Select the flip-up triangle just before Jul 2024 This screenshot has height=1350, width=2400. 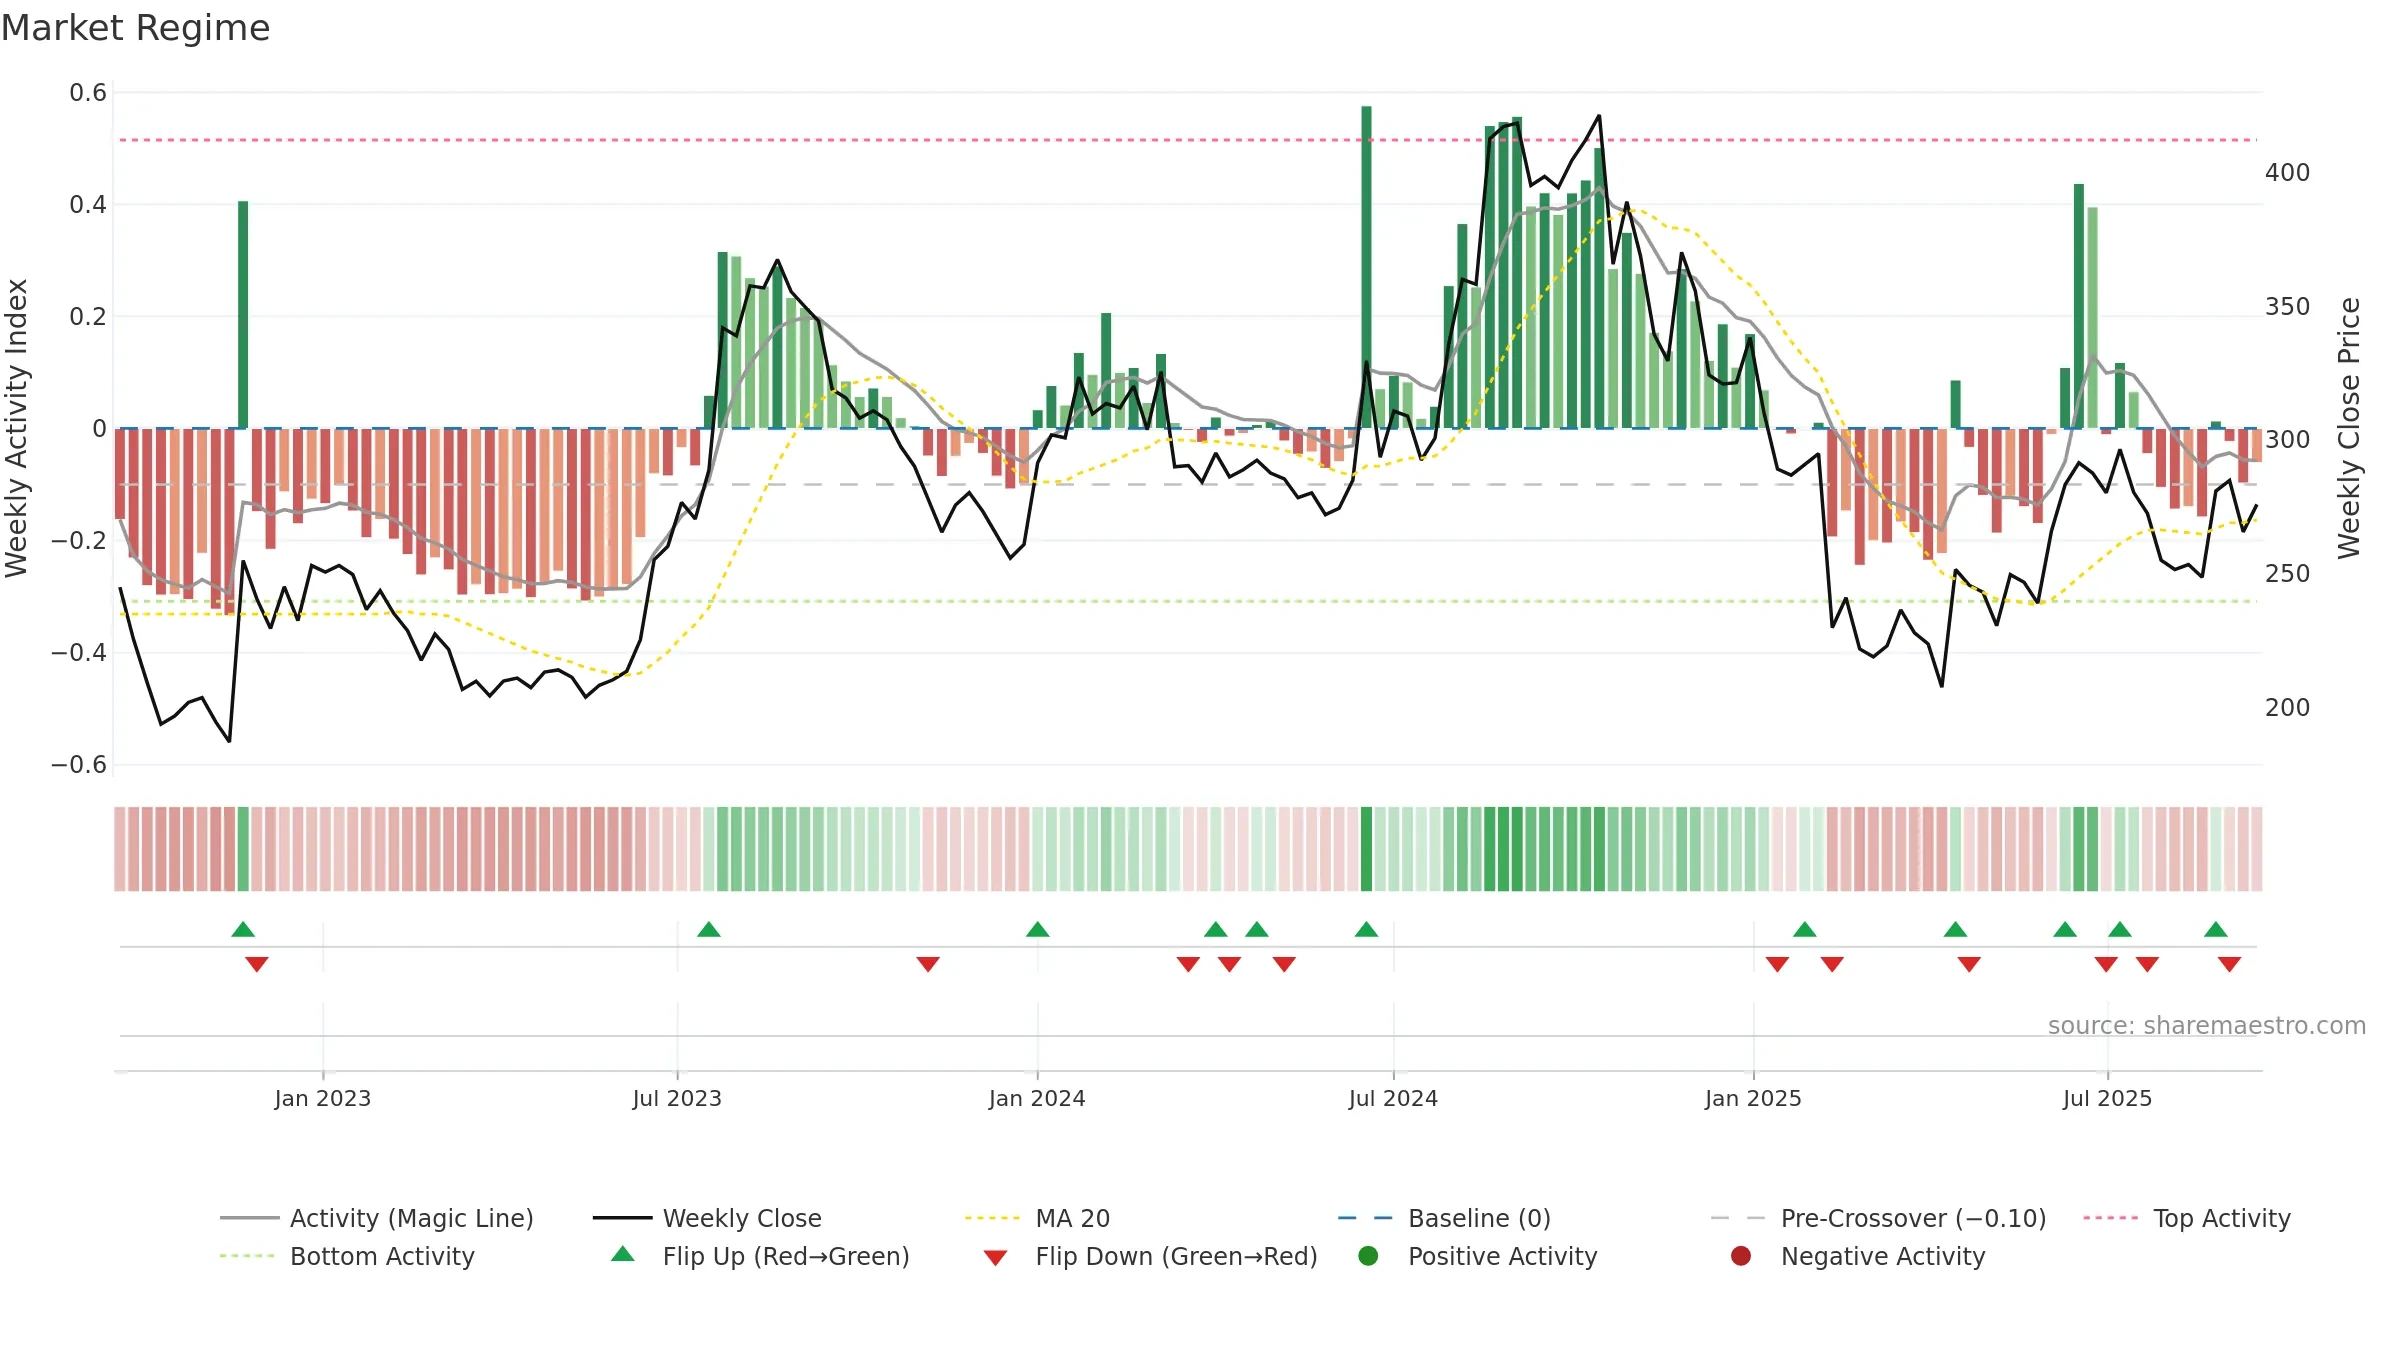(x=1366, y=930)
